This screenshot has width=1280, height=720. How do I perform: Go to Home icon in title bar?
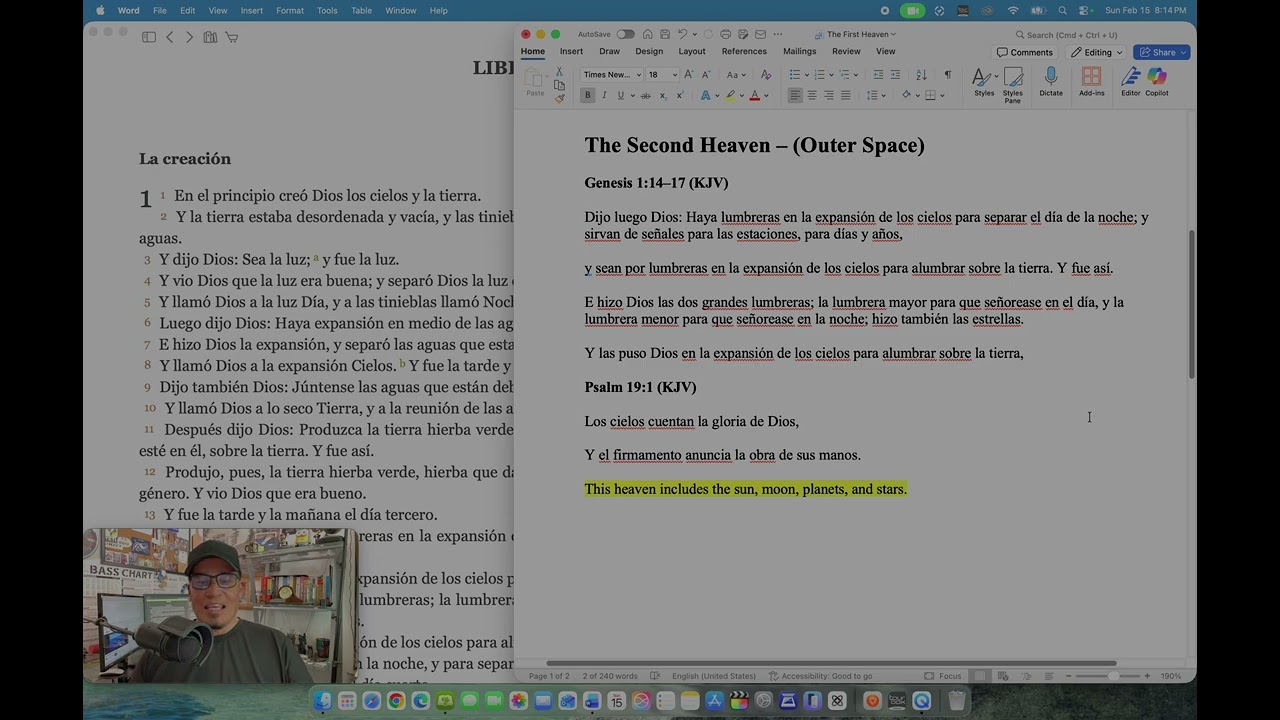pyautogui.click(x=648, y=34)
